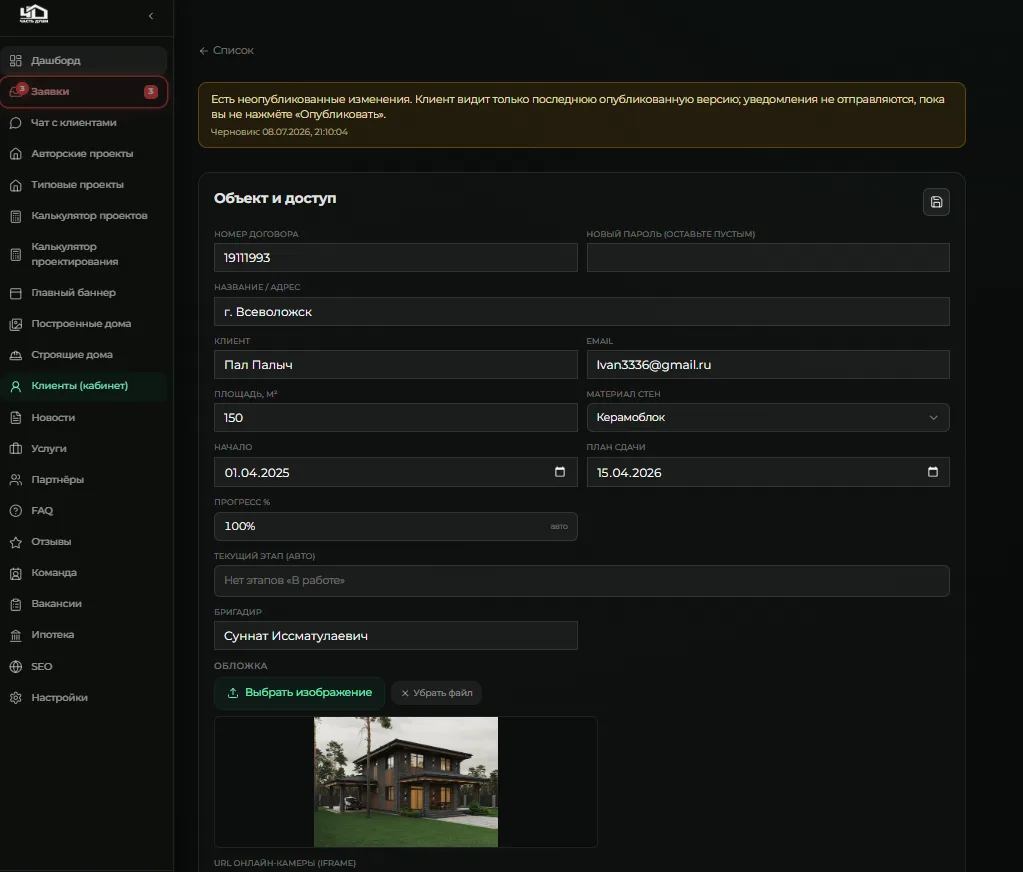Click the Калькулятор проектирования calculator icon
Viewport: 1023px width, 872px height.
click(x=16, y=254)
